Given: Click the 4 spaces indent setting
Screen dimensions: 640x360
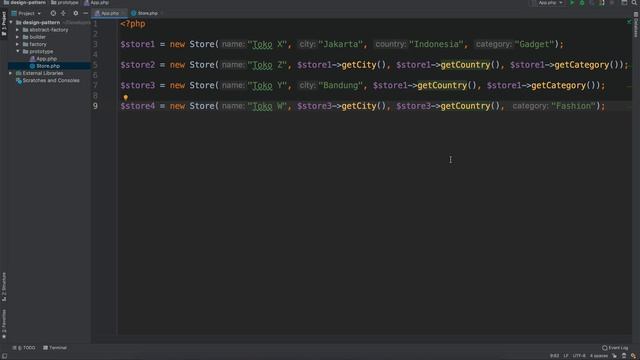Looking at the screenshot, I should pyautogui.click(x=599, y=356).
